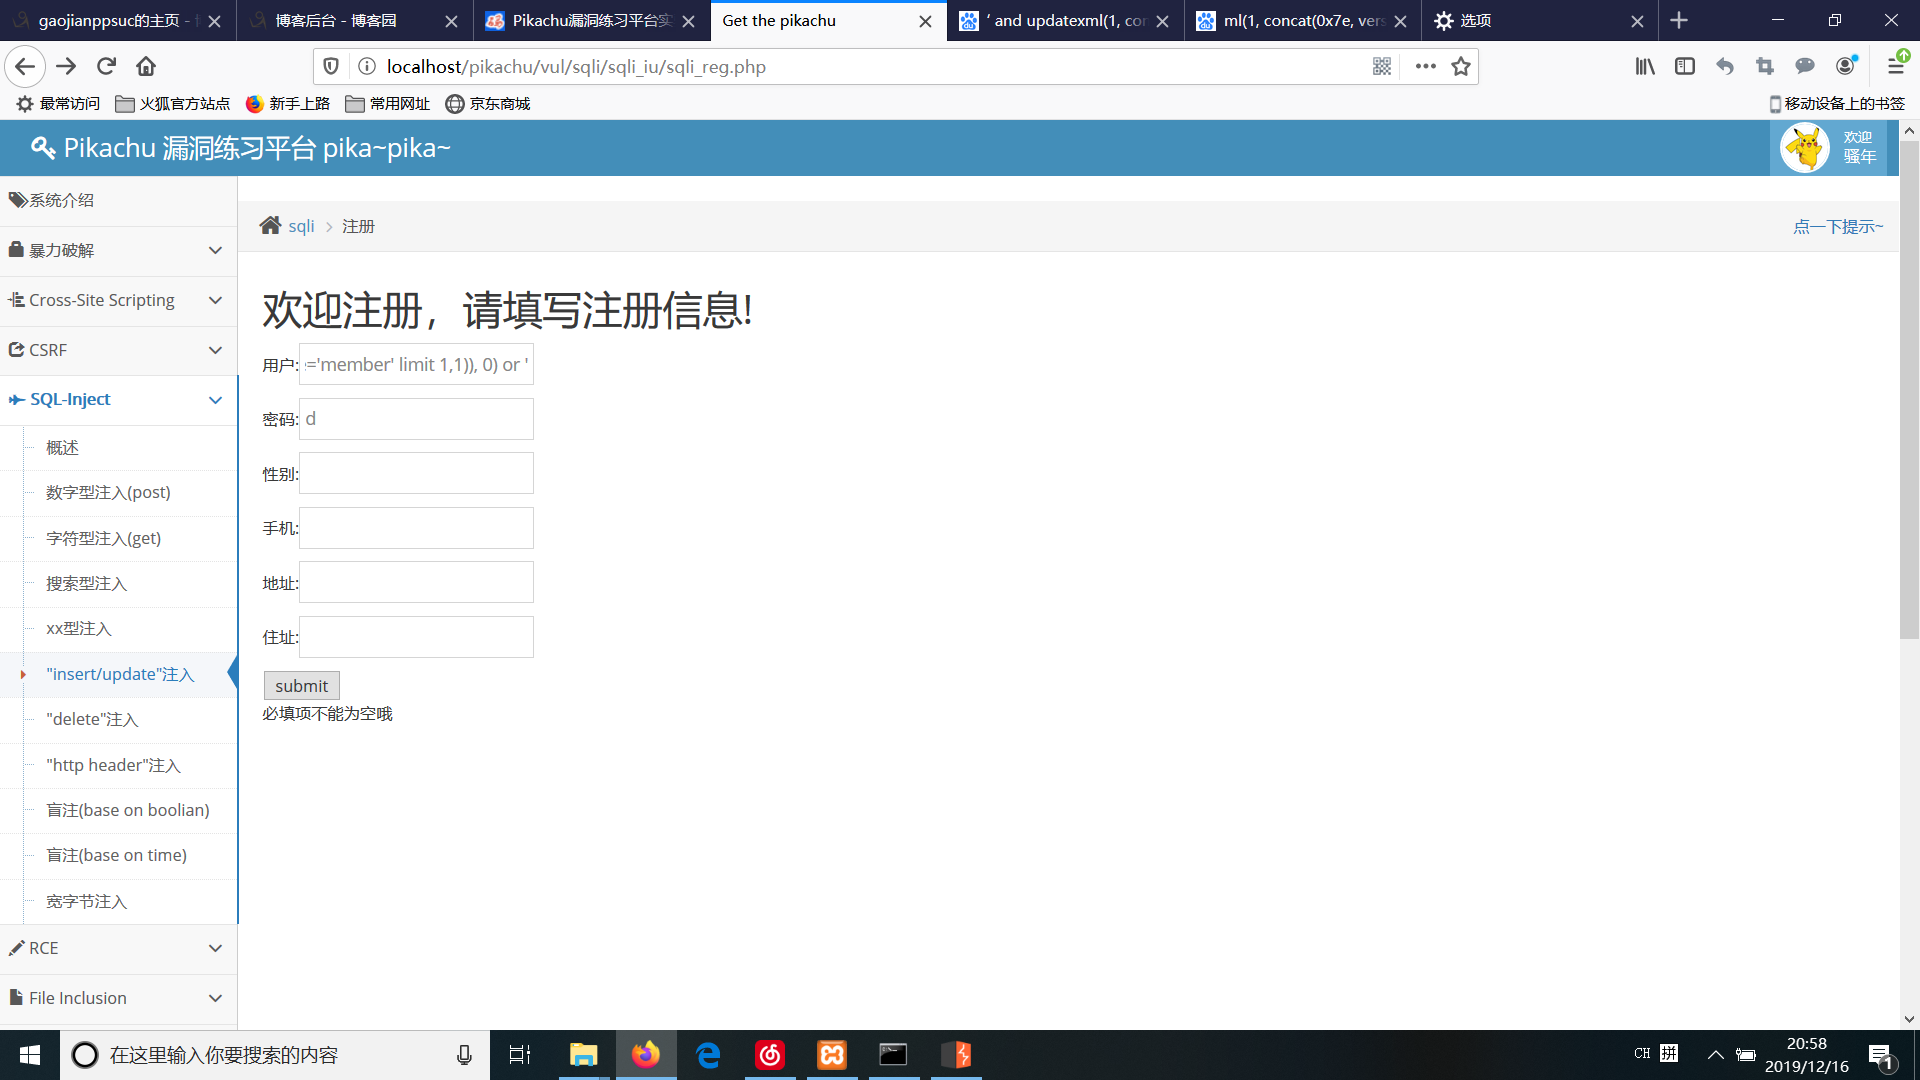Bookmark this page with the star icon

[x=1461, y=66]
